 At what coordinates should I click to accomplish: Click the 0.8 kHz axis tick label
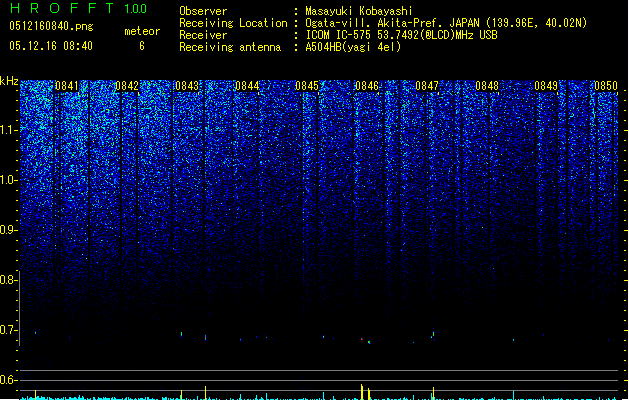[8, 280]
